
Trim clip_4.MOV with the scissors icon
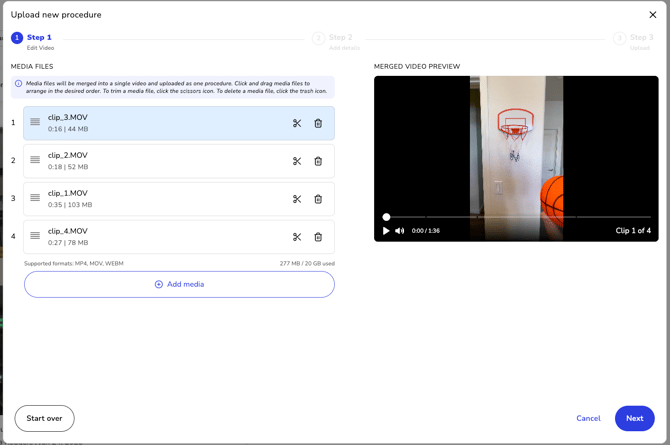pyautogui.click(x=297, y=237)
